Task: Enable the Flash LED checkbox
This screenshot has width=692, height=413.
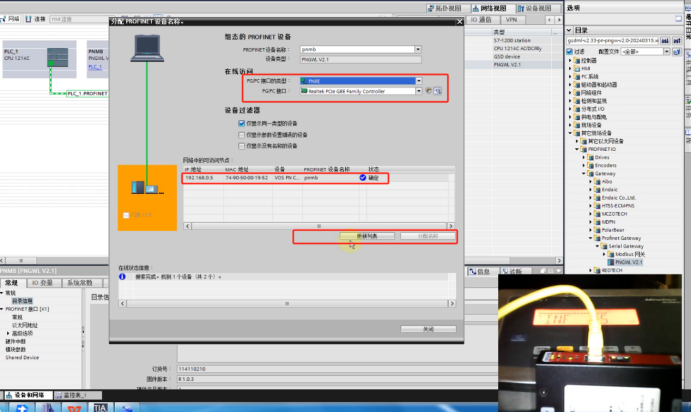Action: (x=126, y=215)
